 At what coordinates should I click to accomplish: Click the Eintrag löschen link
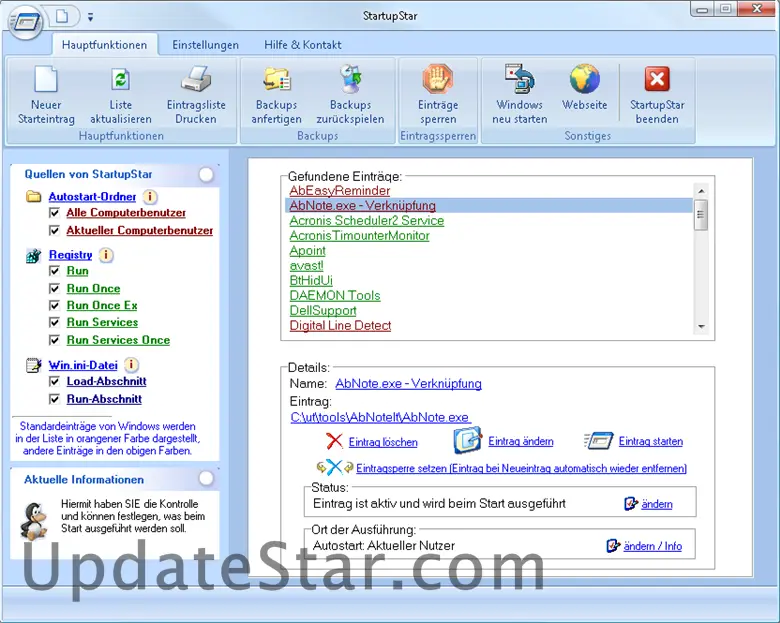point(383,442)
